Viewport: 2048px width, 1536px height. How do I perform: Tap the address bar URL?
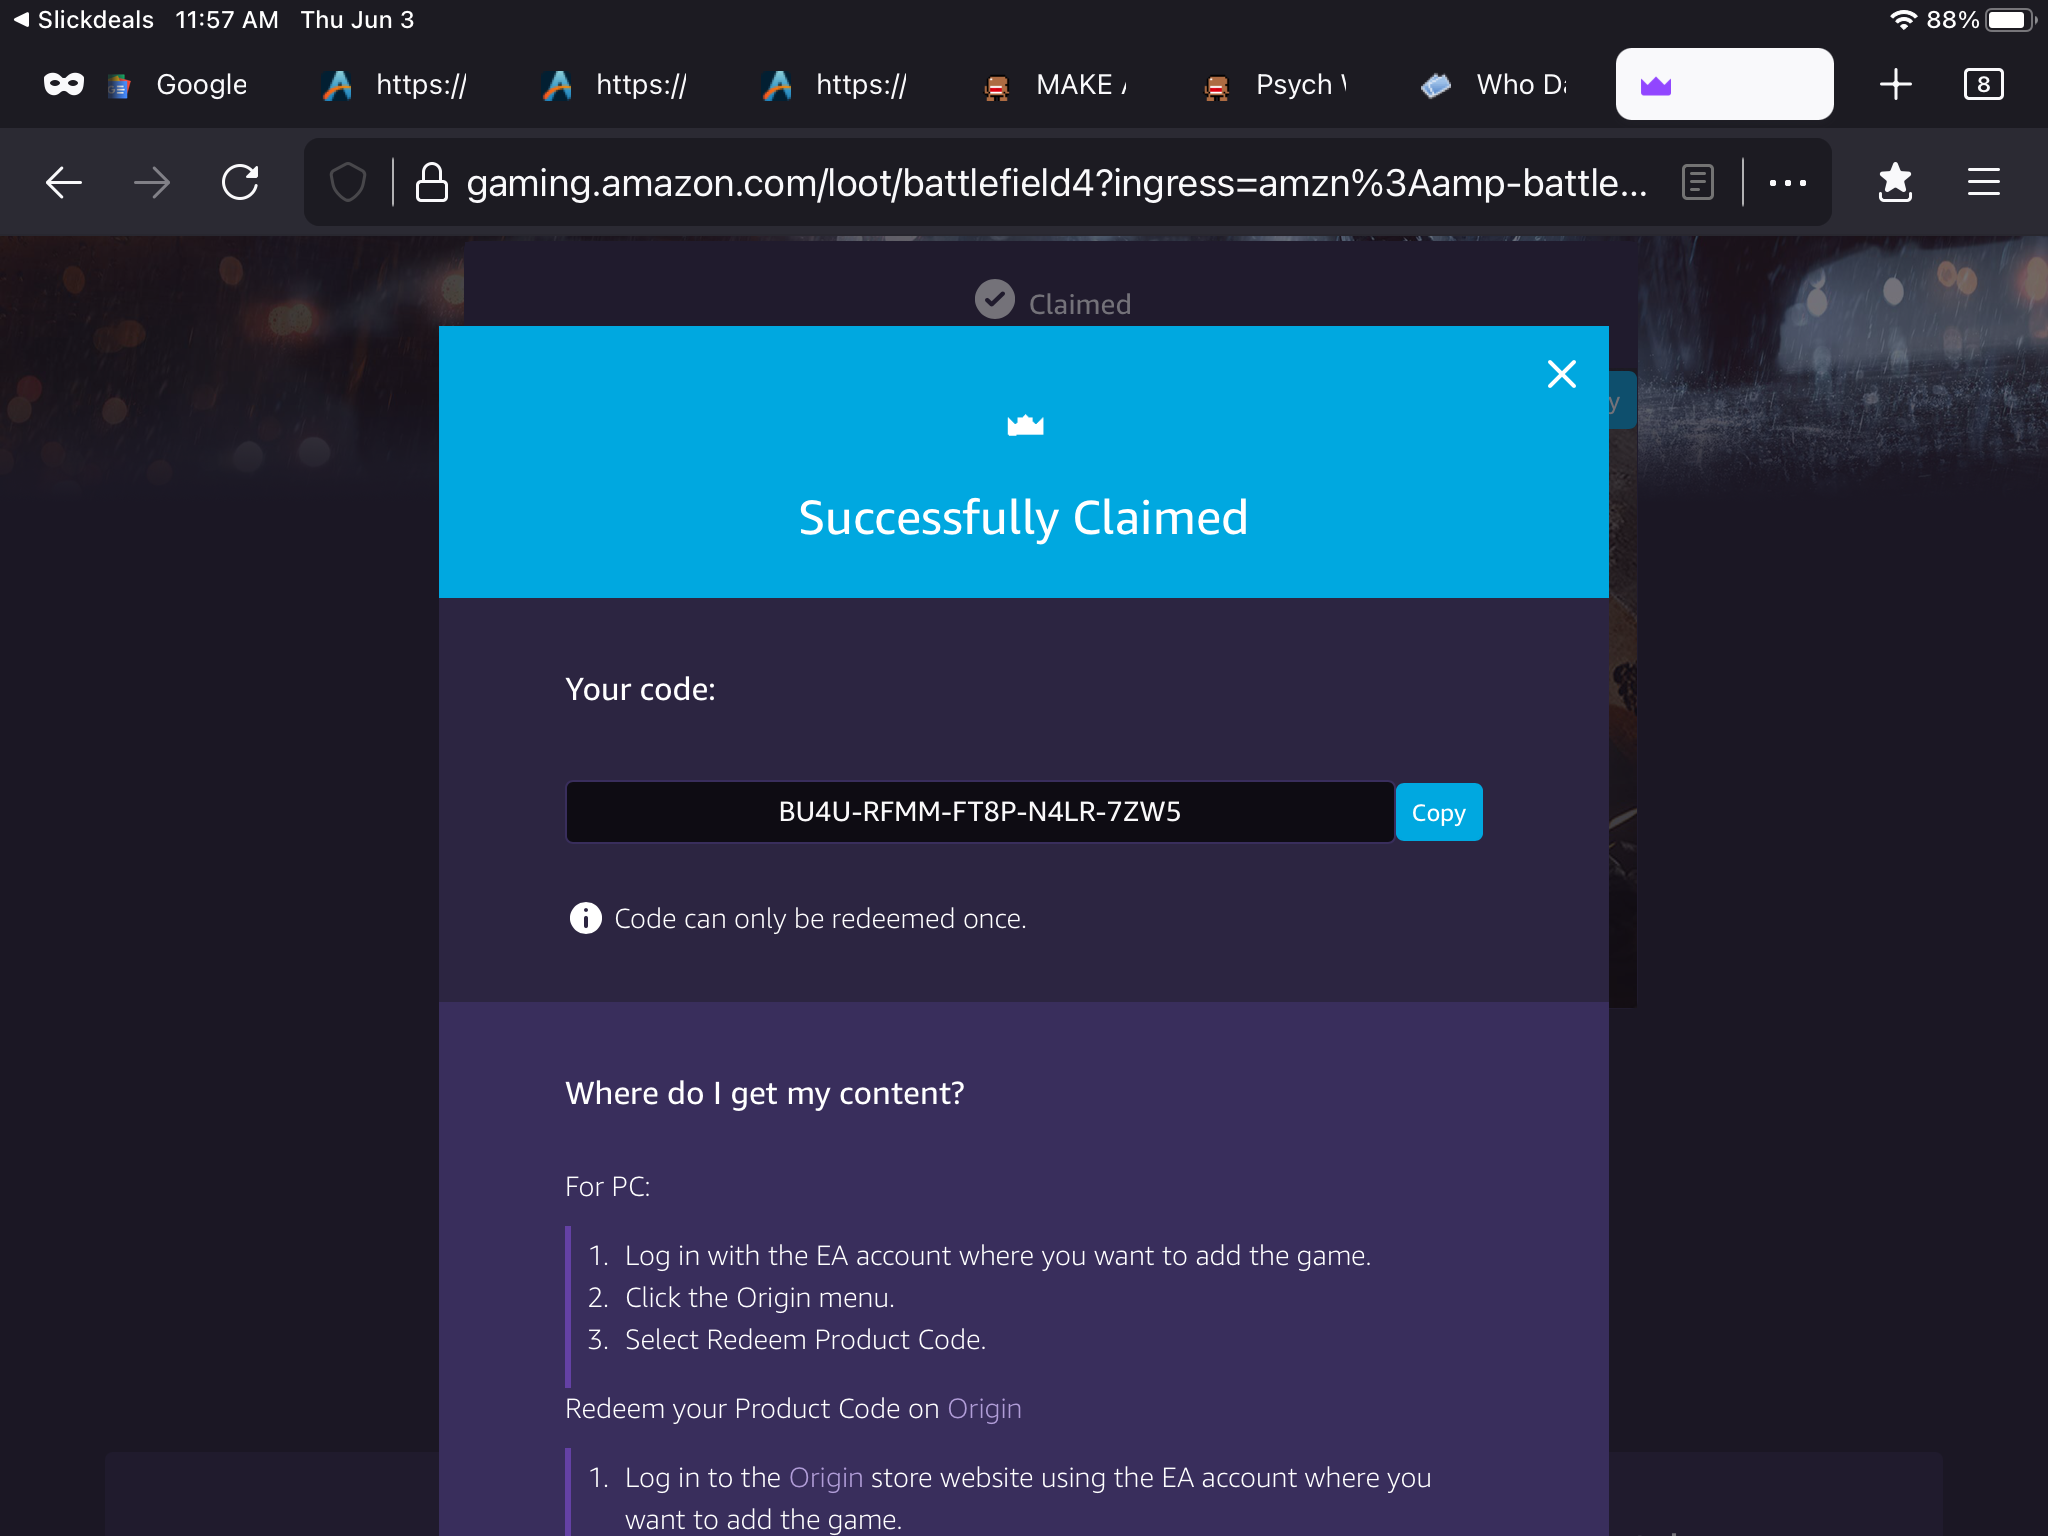pyautogui.click(x=1056, y=182)
